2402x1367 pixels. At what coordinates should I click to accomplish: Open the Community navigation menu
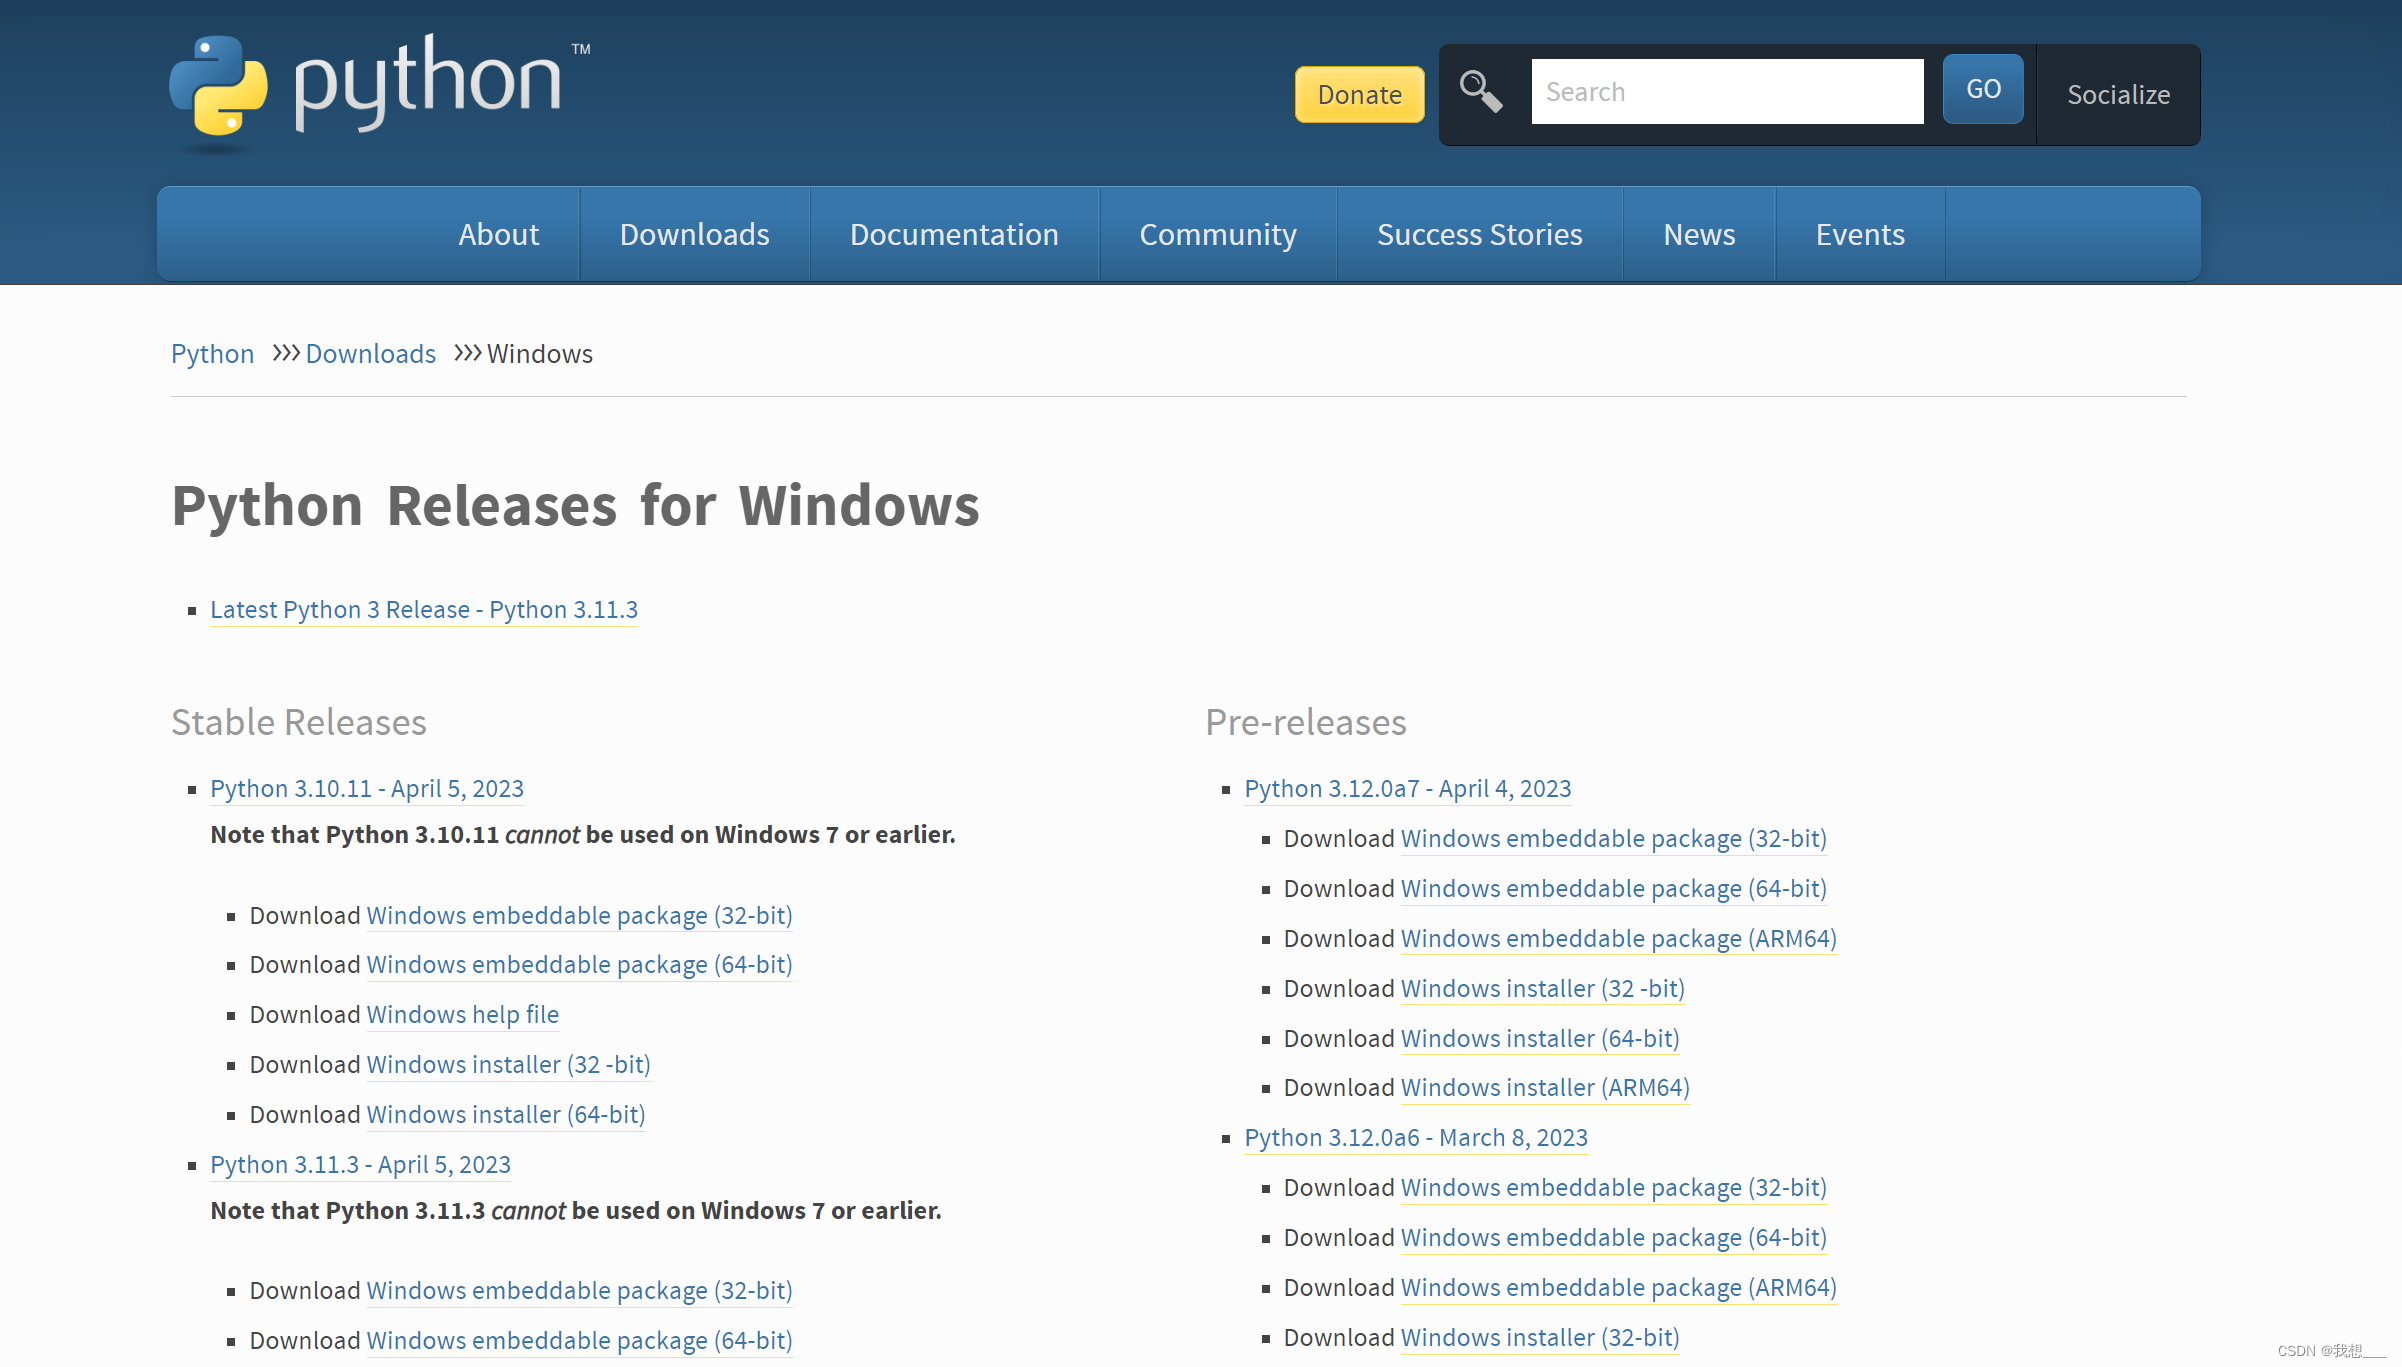pyautogui.click(x=1217, y=234)
